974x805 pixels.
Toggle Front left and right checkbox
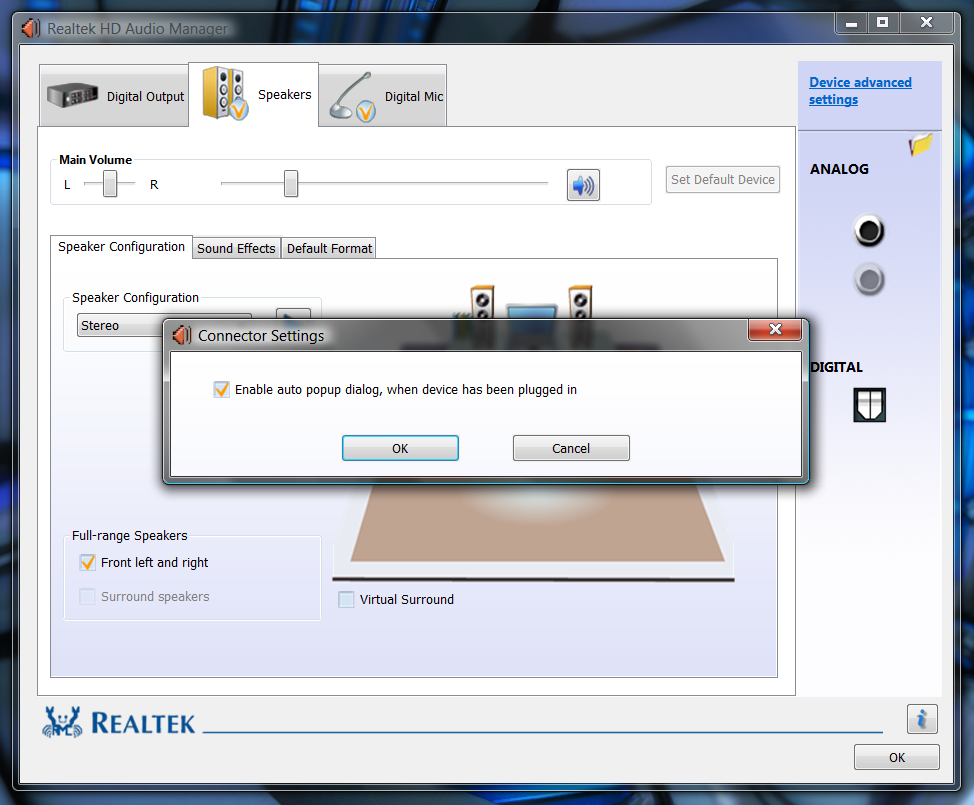pos(88,563)
